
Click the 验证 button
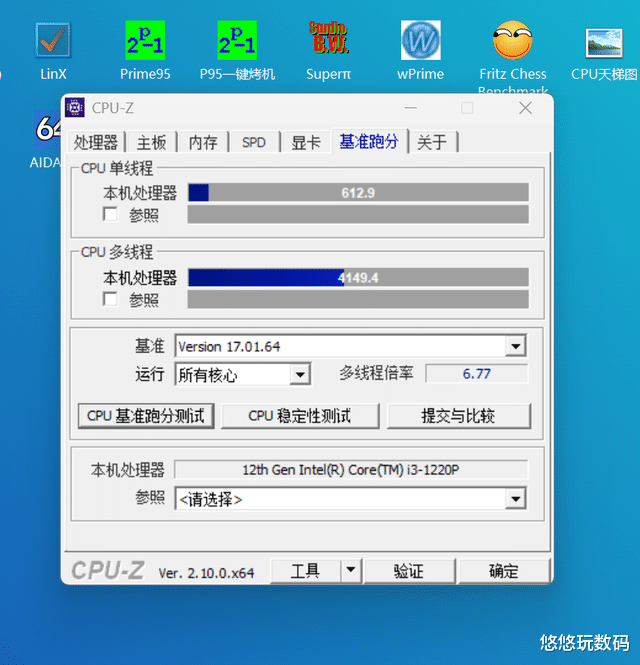point(409,570)
